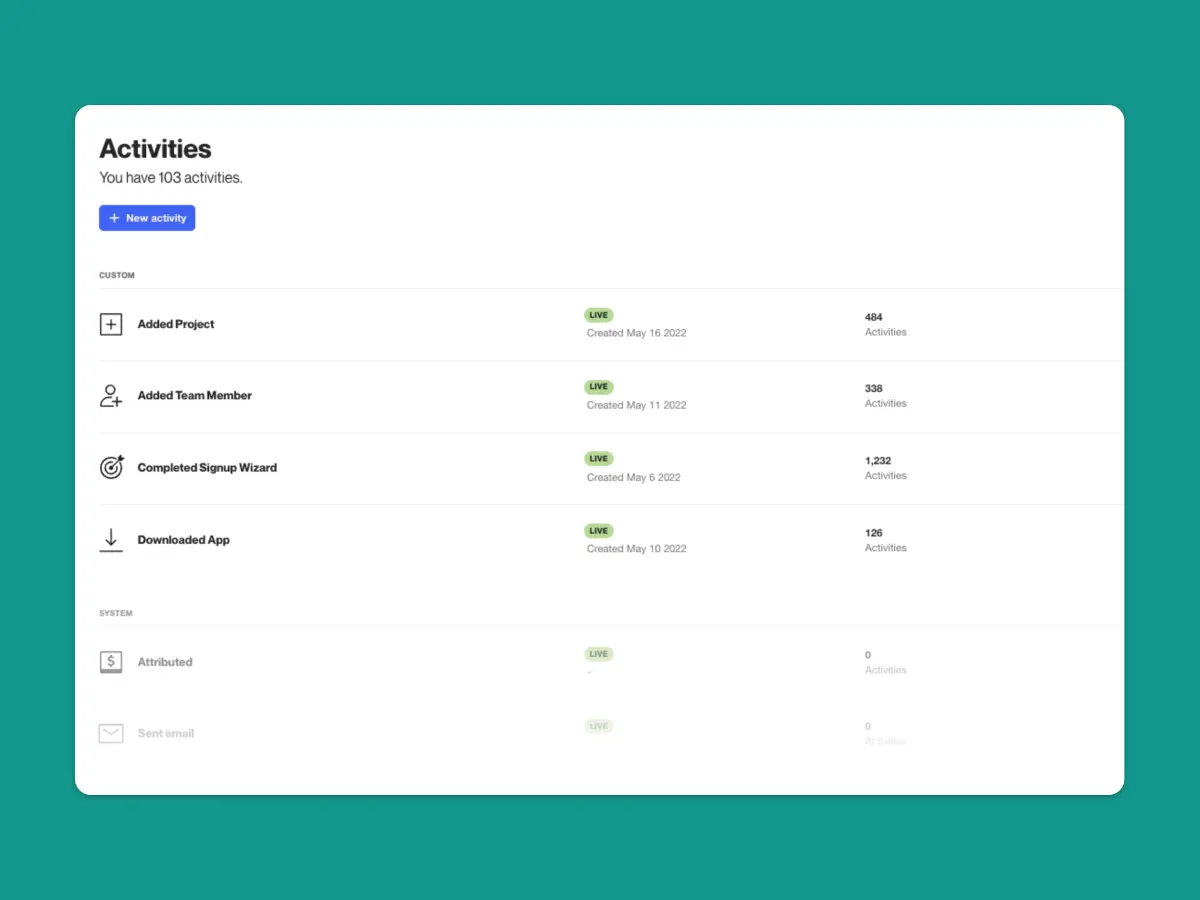This screenshot has width=1200, height=900.
Task: Open the Added Project activity
Action: [176, 324]
